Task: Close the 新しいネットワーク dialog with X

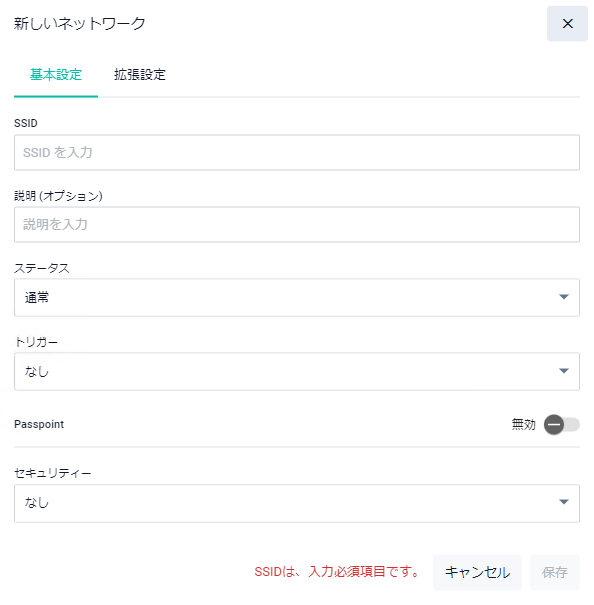Action: click(567, 24)
